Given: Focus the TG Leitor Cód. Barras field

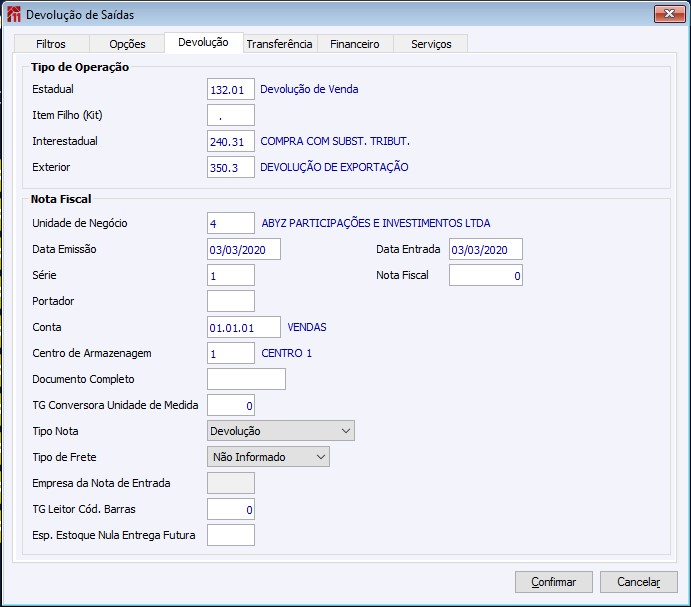Looking at the screenshot, I should [x=231, y=510].
